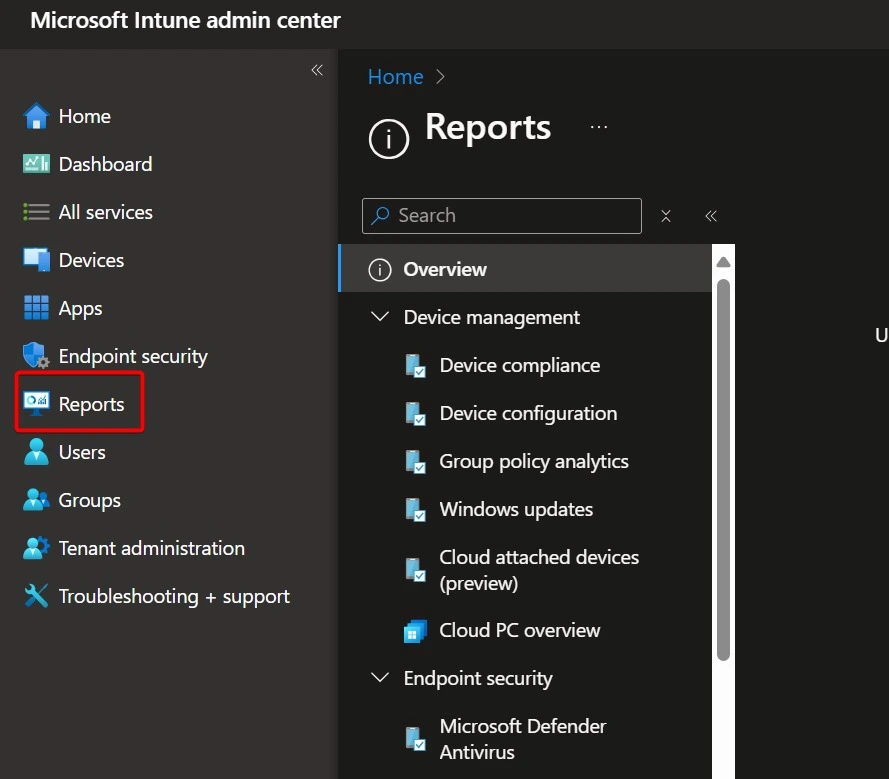Click the Microsoft Defender Antivirus icon
Viewport: 889px width, 779px height.
416,739
